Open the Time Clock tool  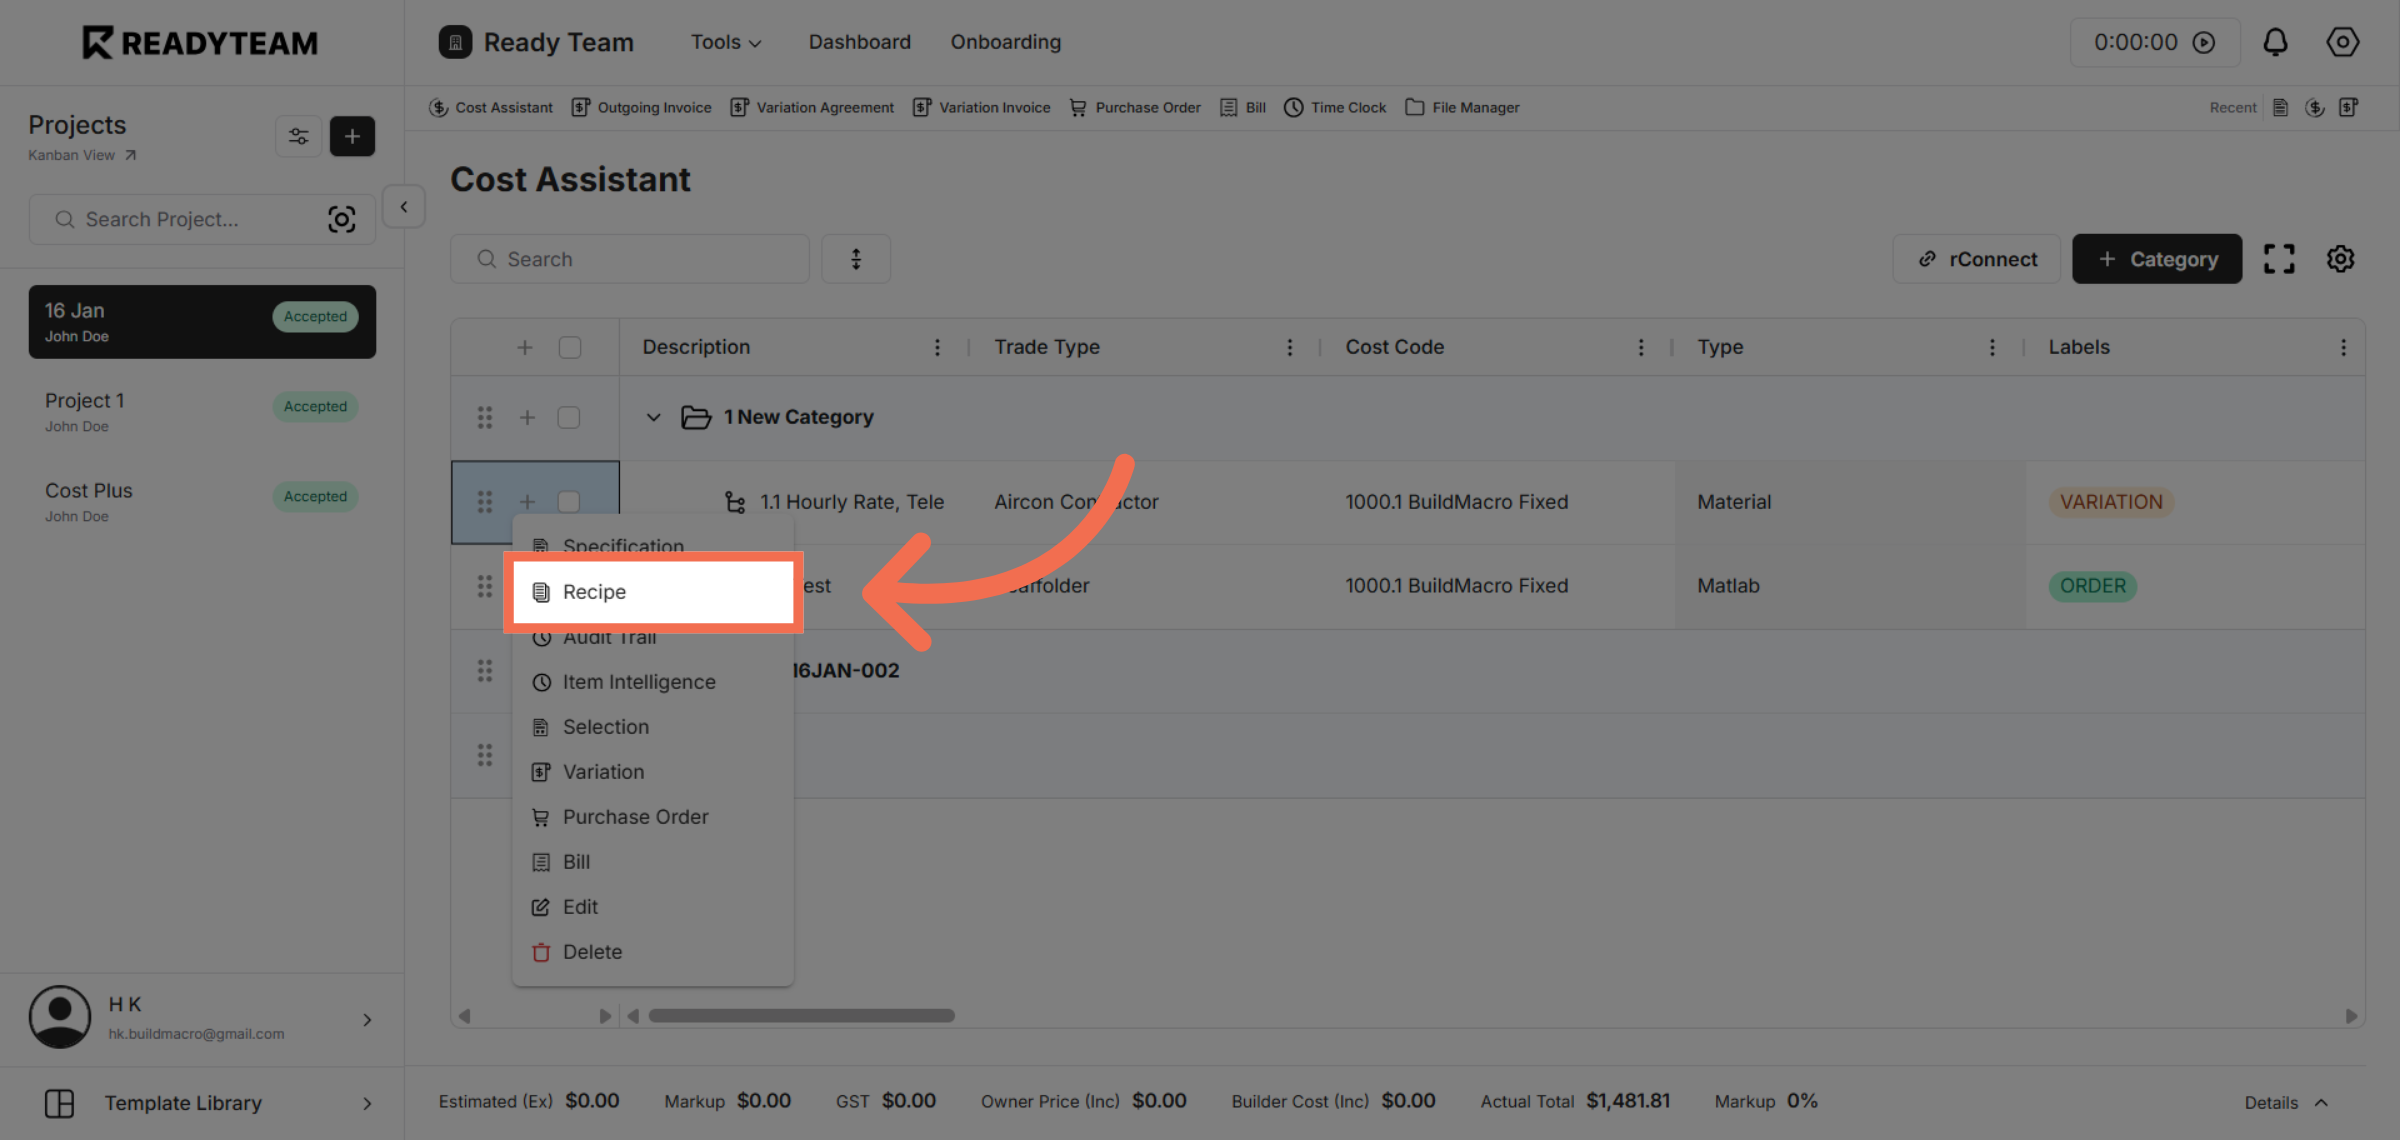tap(1335, 107)
